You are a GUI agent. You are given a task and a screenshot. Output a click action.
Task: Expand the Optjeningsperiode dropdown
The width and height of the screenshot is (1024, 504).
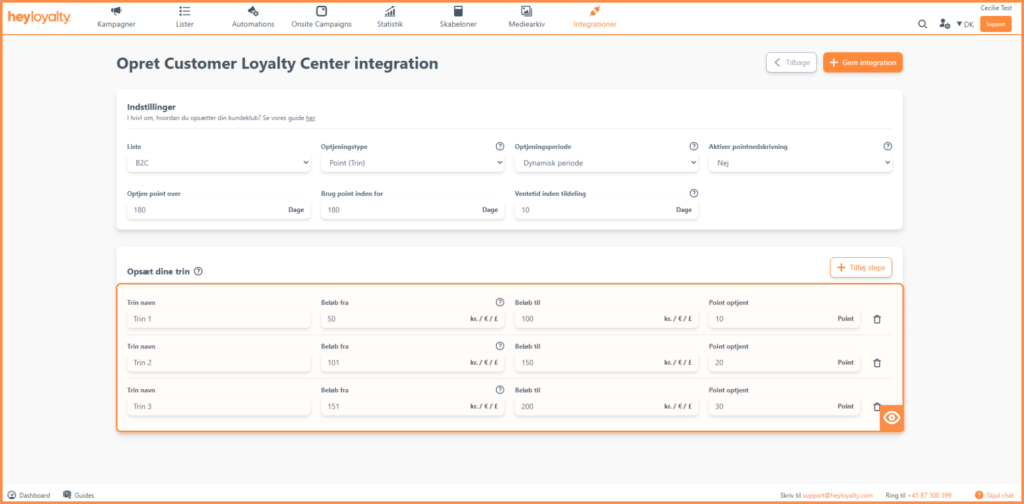(607, 163)
